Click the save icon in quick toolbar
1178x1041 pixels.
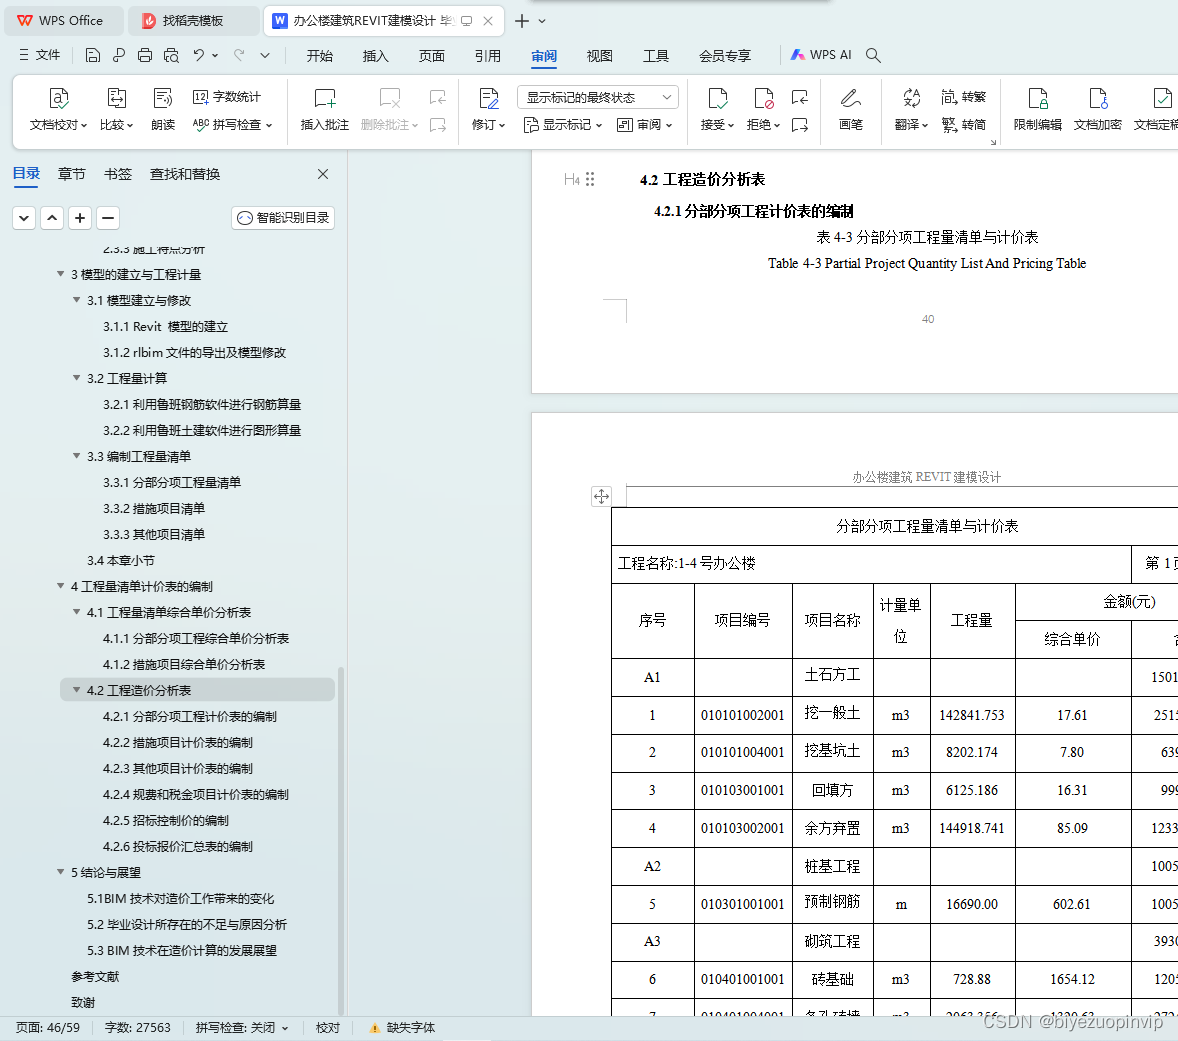(x=92, y=55)
